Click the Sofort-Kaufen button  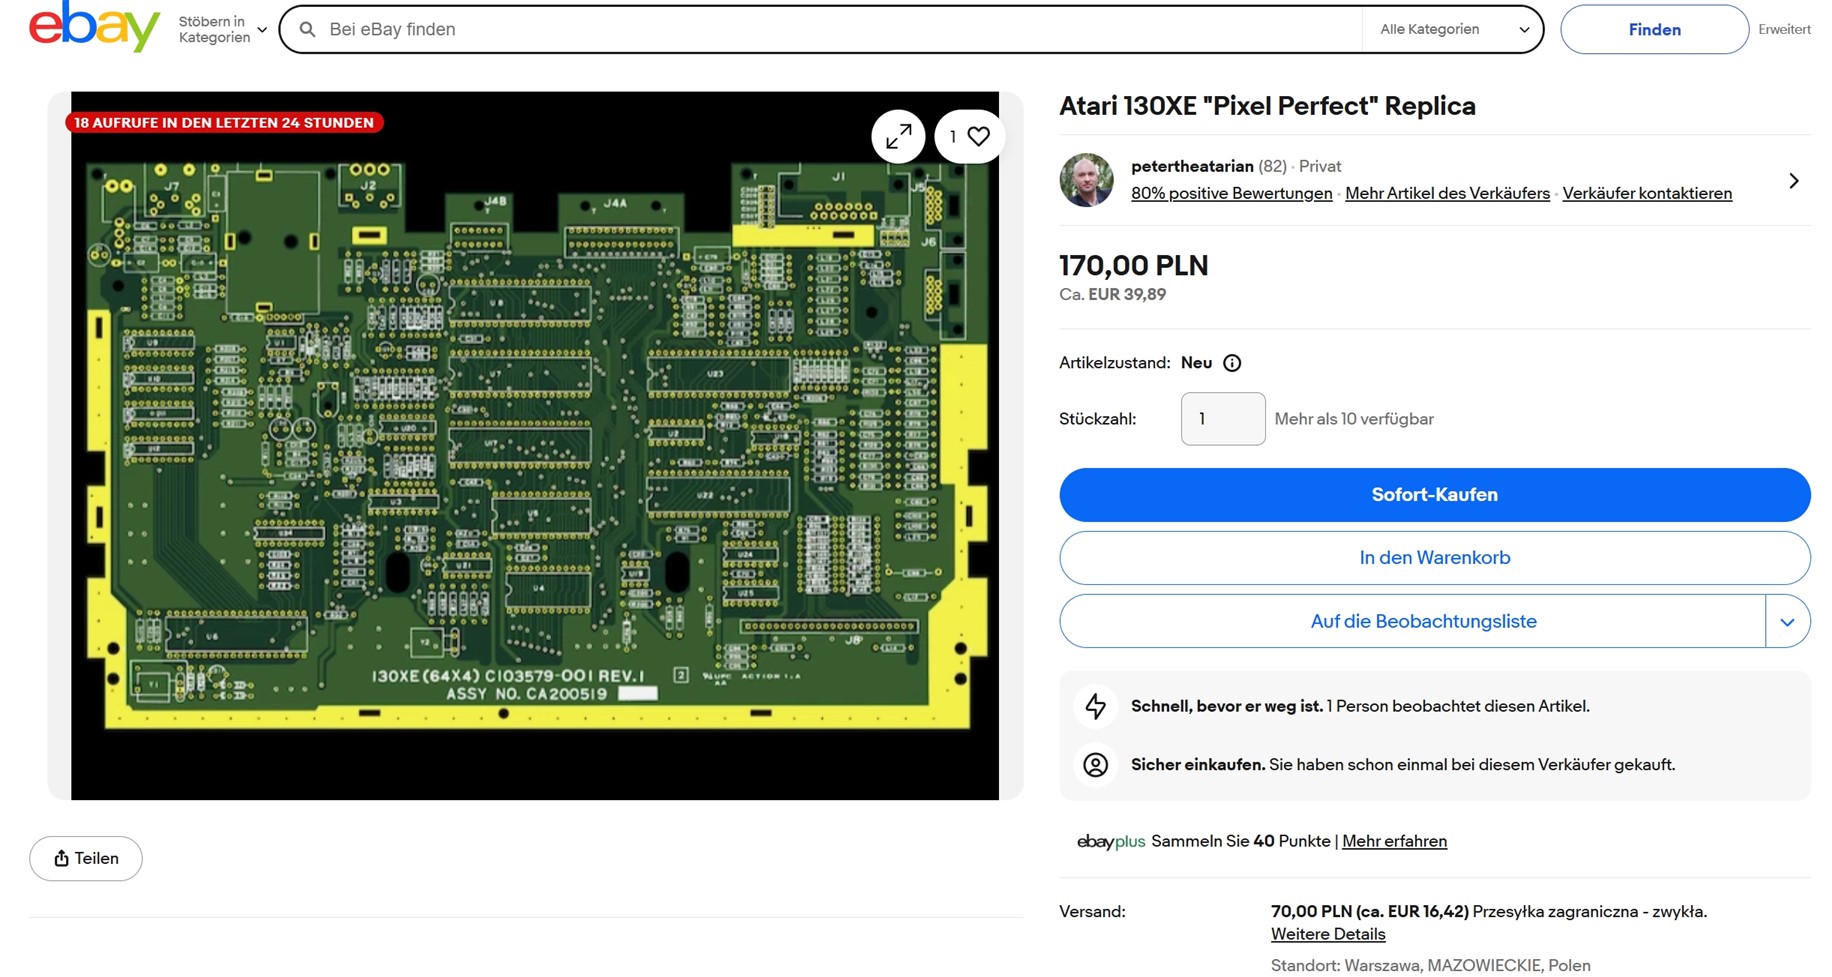click(x=1434, y=494)
